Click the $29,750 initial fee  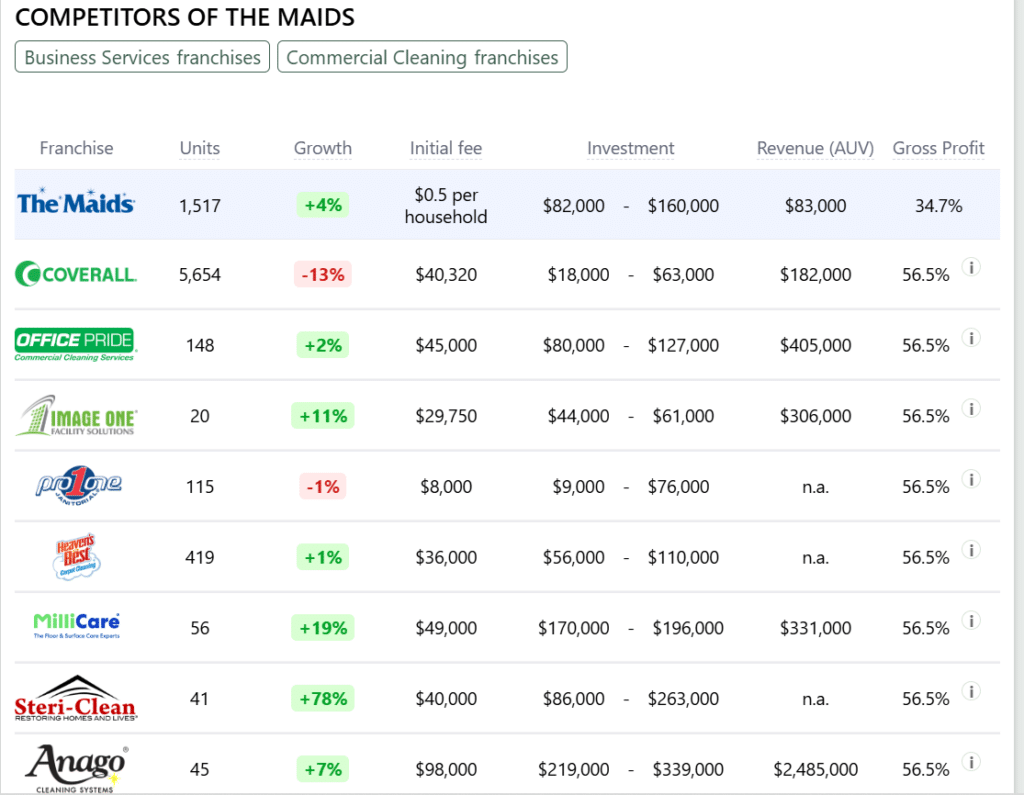pos(446,415)
